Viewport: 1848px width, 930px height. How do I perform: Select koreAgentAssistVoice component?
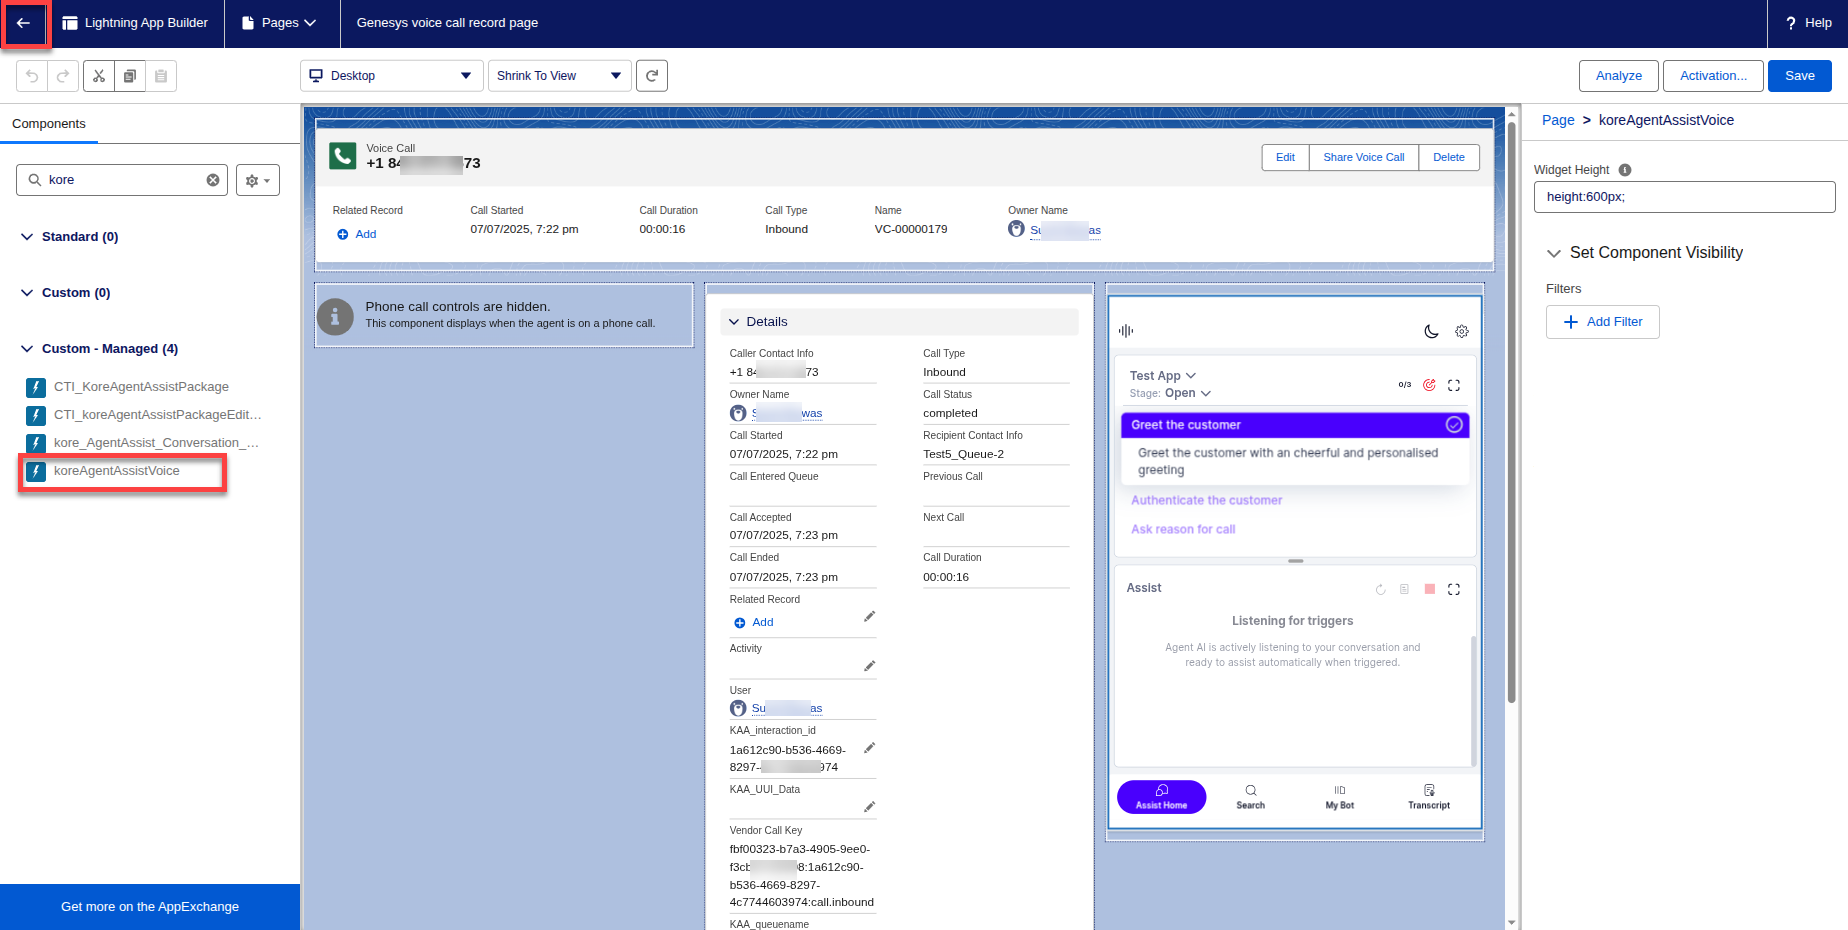click(x=116, y=471)
